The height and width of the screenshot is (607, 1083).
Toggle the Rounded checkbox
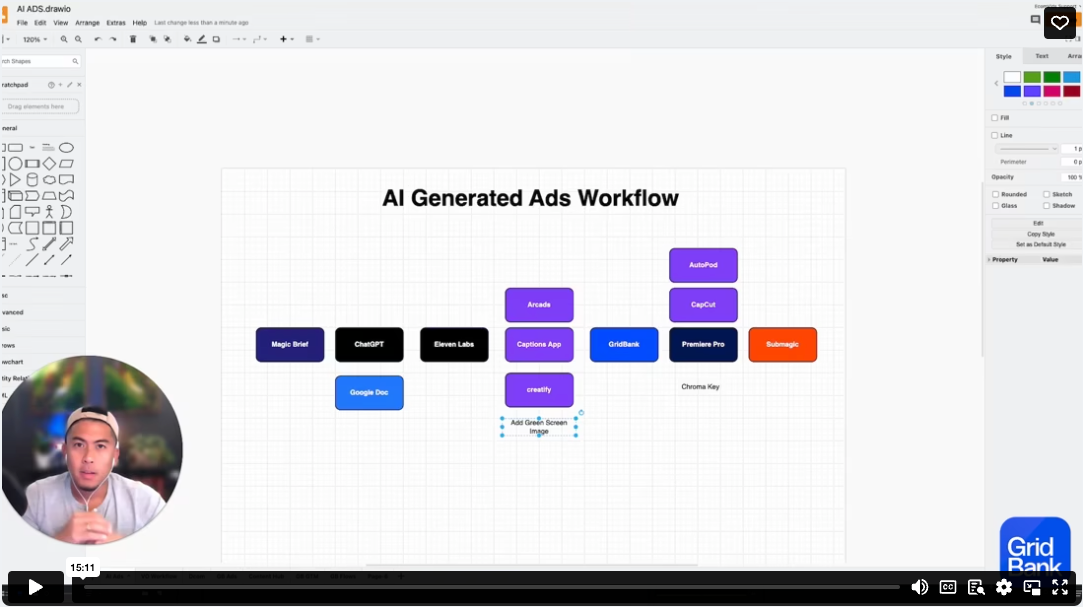coord(995,194)
